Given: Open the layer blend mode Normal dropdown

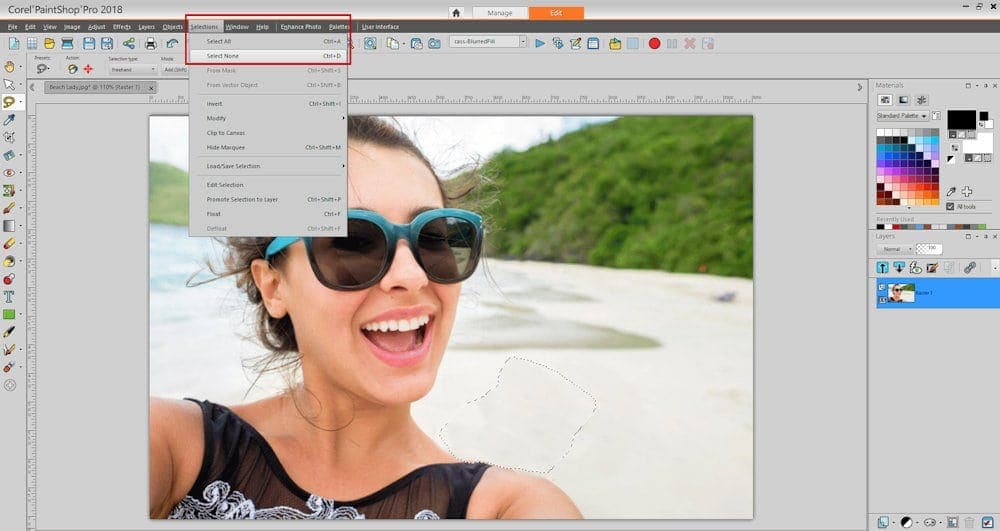Looking at the screenshot, I should 894,248.
